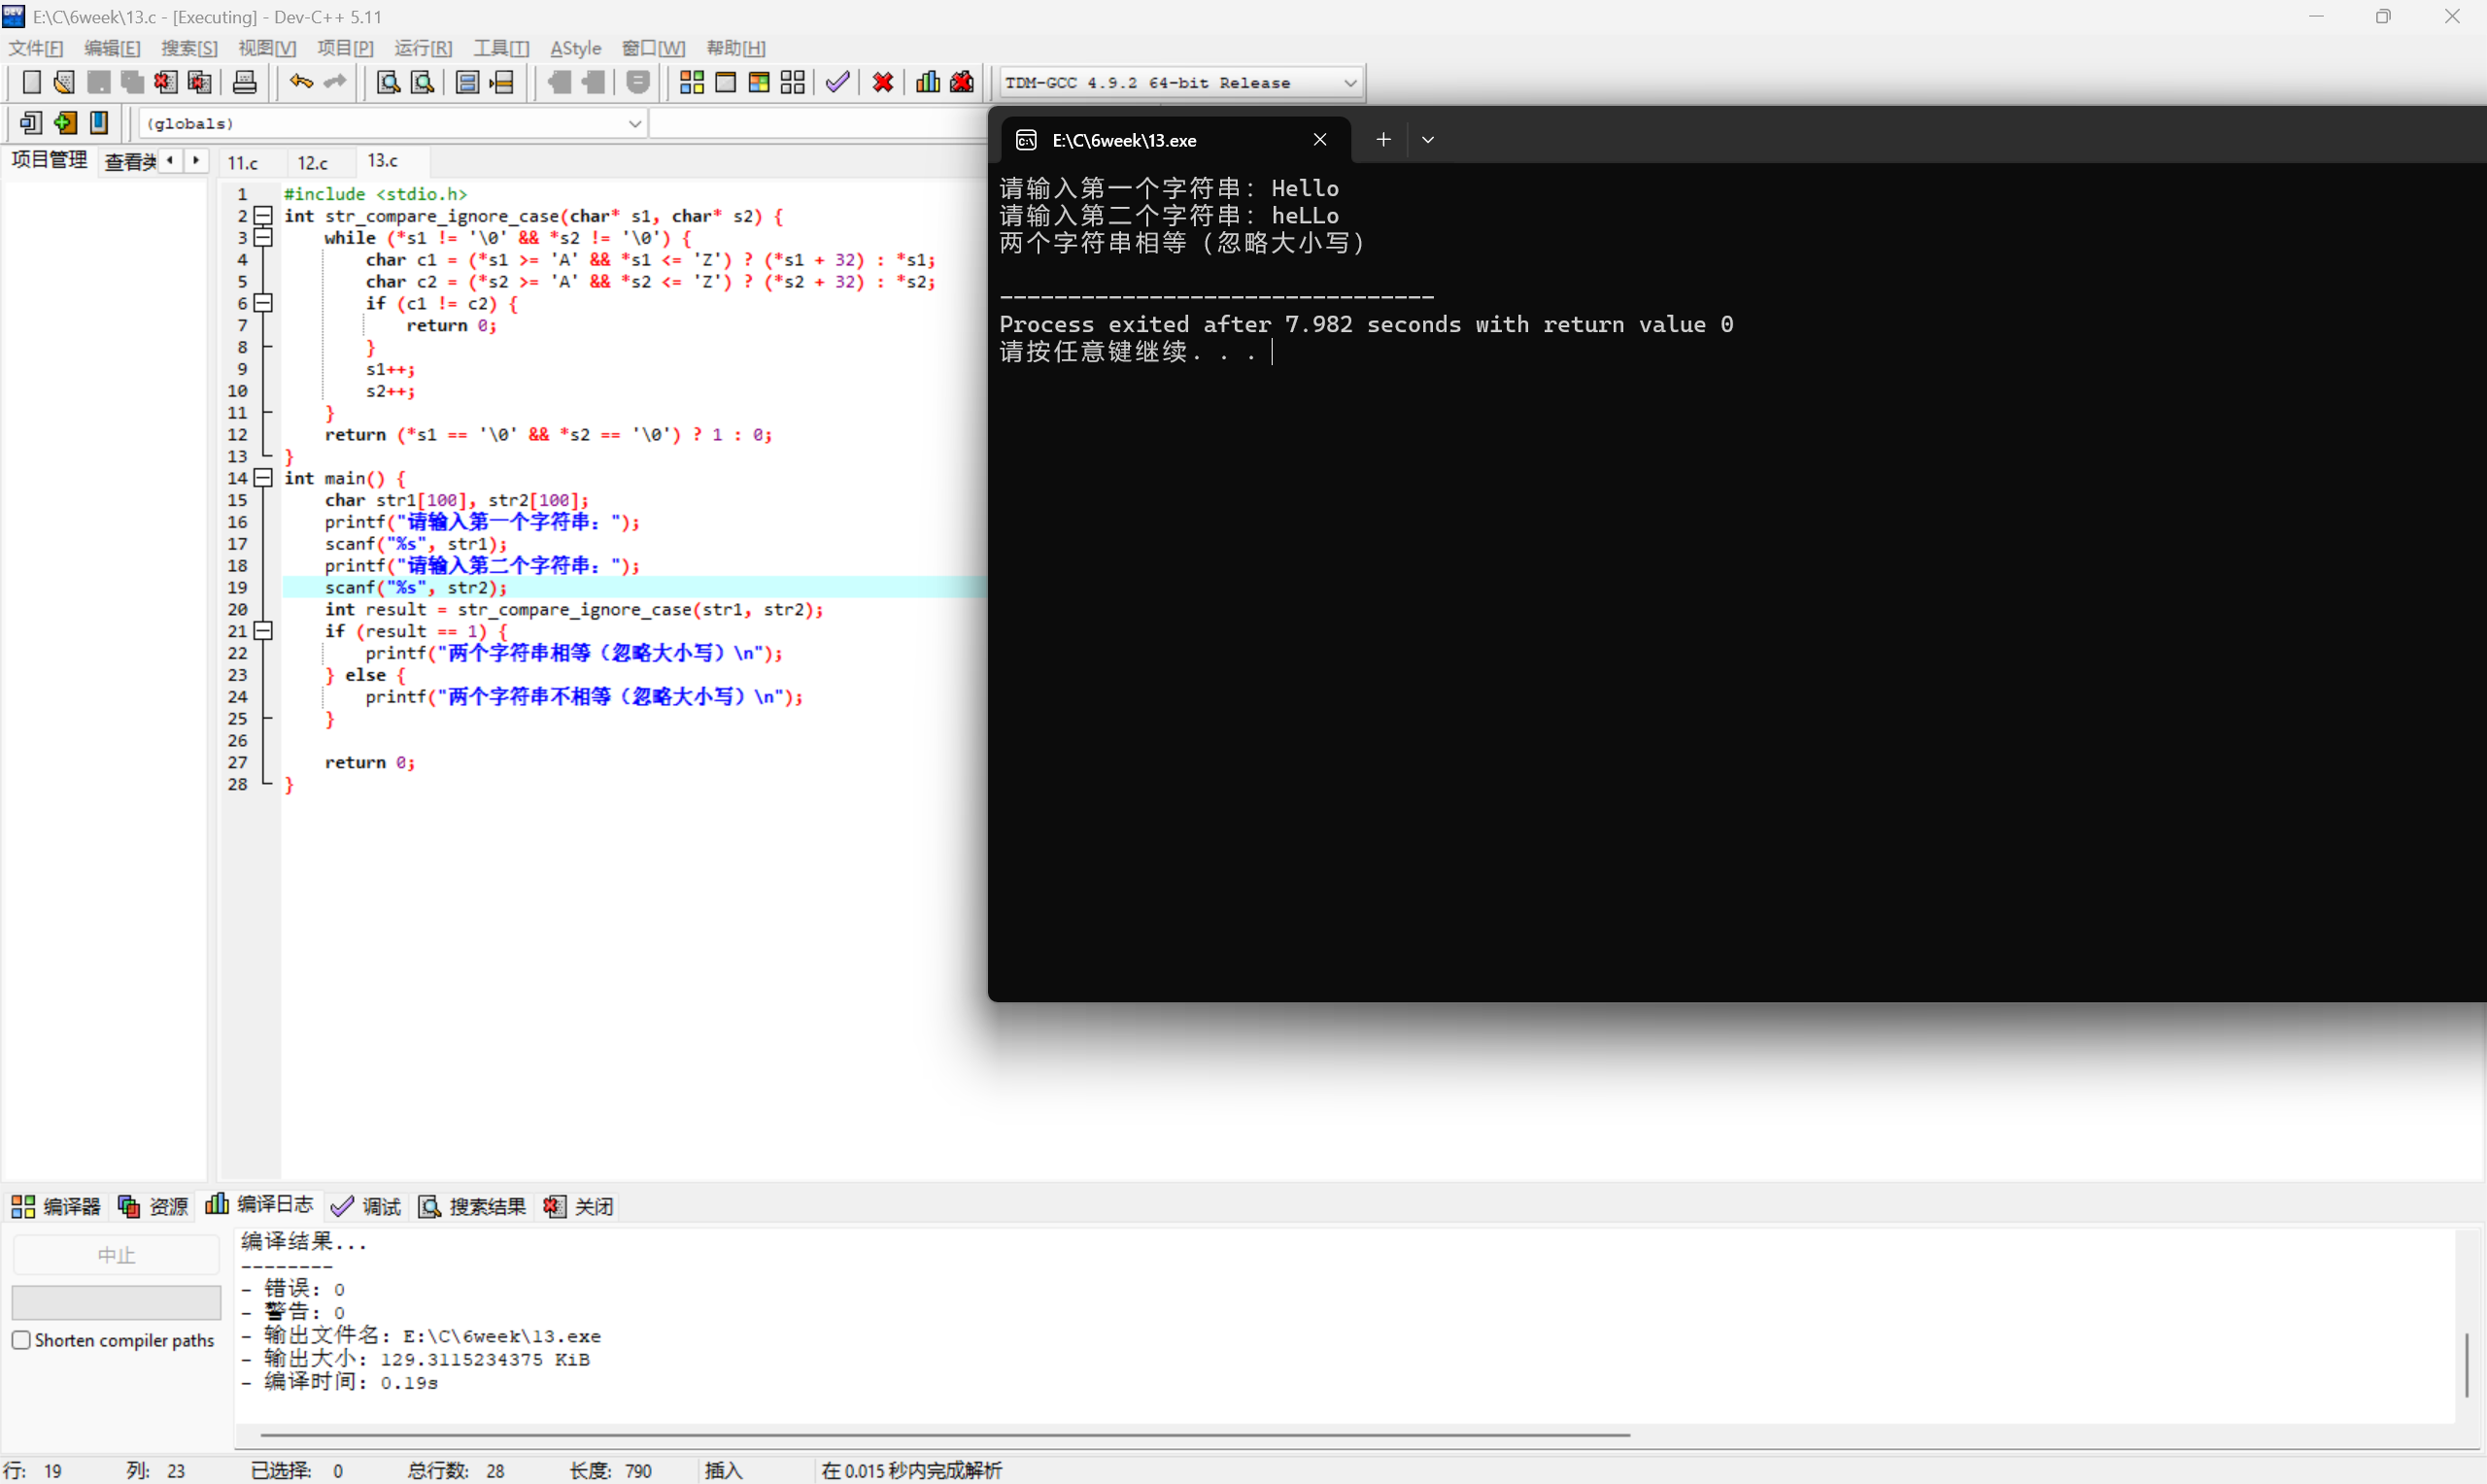
Task: Click the Print toolbar icon
Action: coord(244,82)
